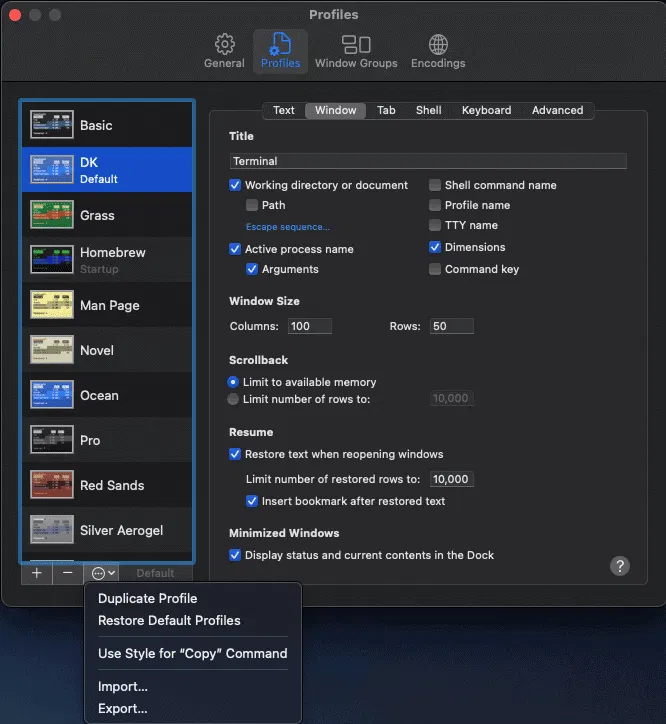Viewport: 666px width, 724px height.
Task: Open the help question mark button
Action: coord(619,566)
